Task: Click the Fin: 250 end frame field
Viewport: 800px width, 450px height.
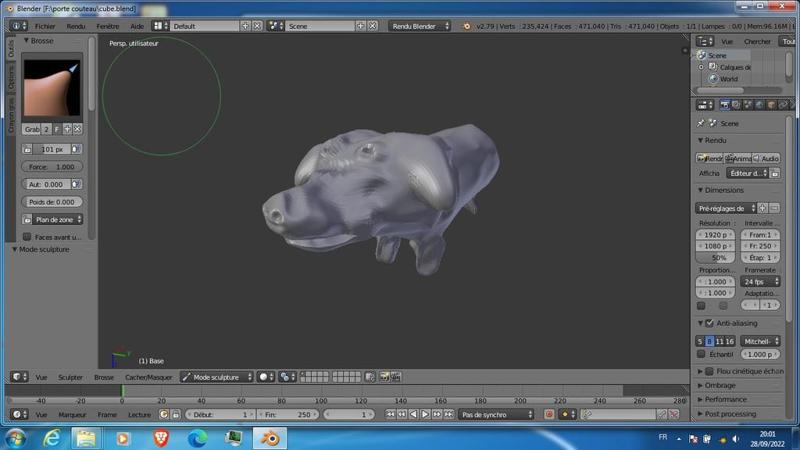Action: [287, 415]
